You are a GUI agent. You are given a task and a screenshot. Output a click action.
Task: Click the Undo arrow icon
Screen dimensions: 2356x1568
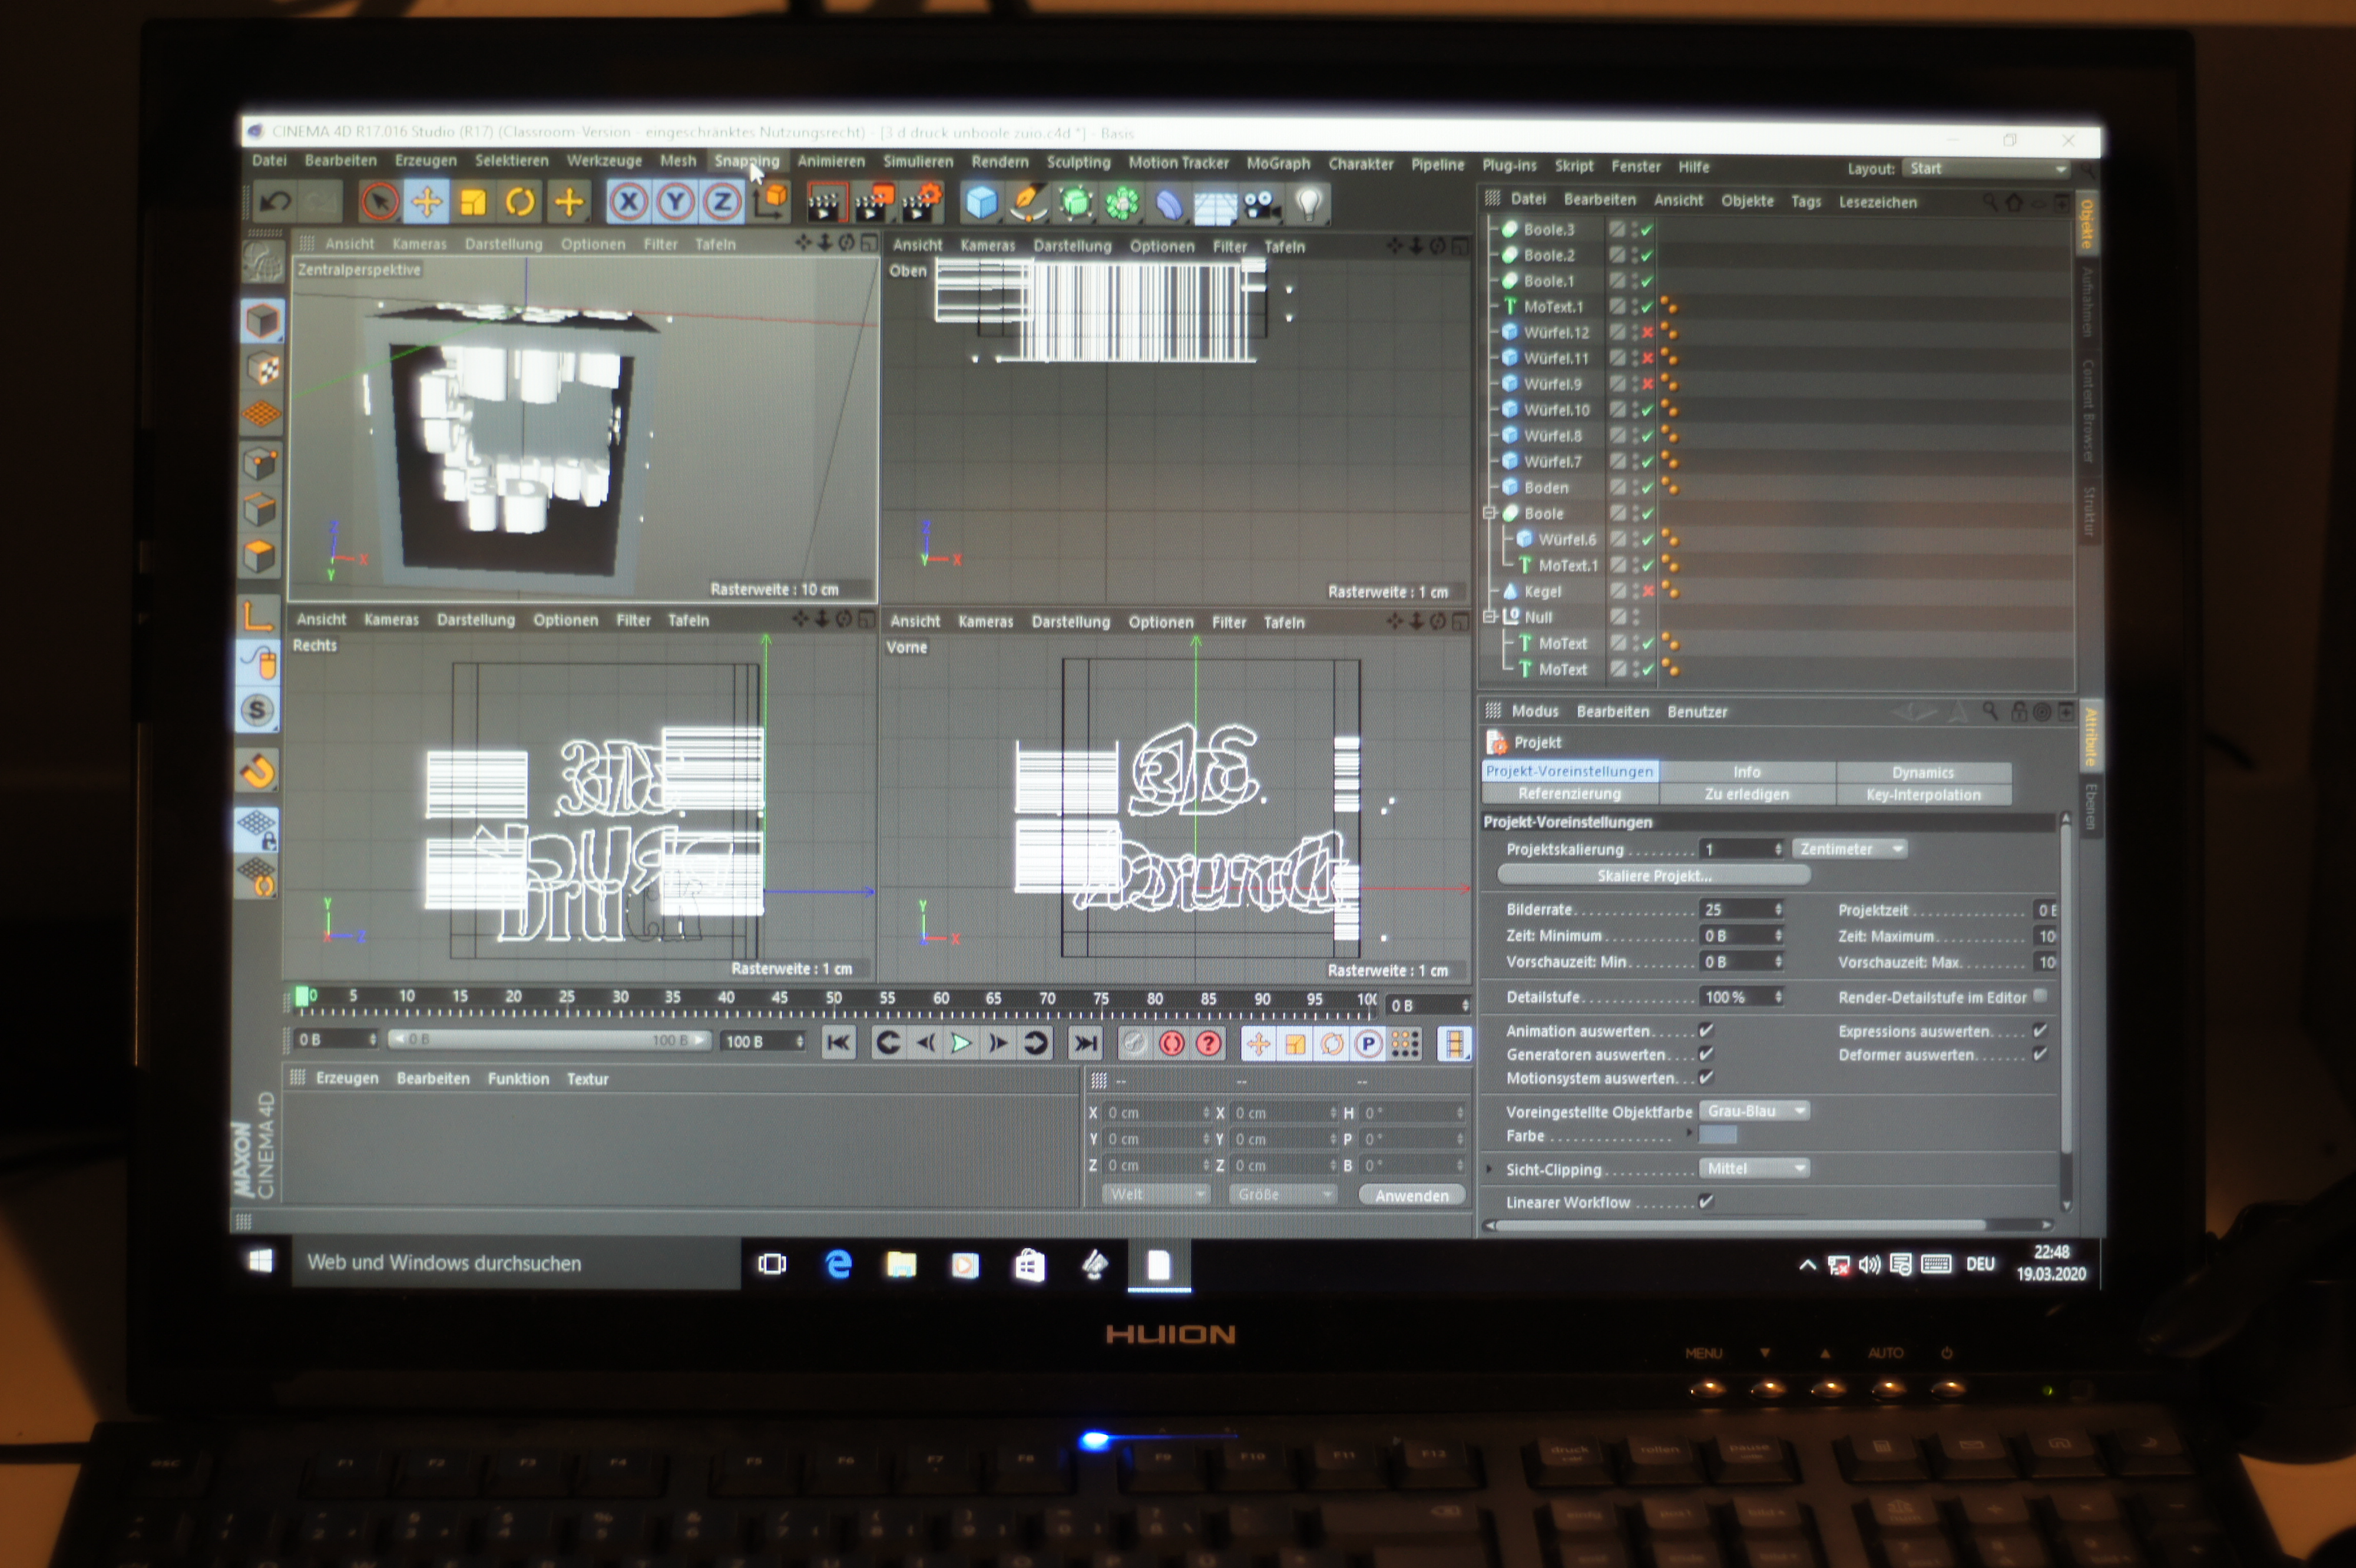click(275, 202)
